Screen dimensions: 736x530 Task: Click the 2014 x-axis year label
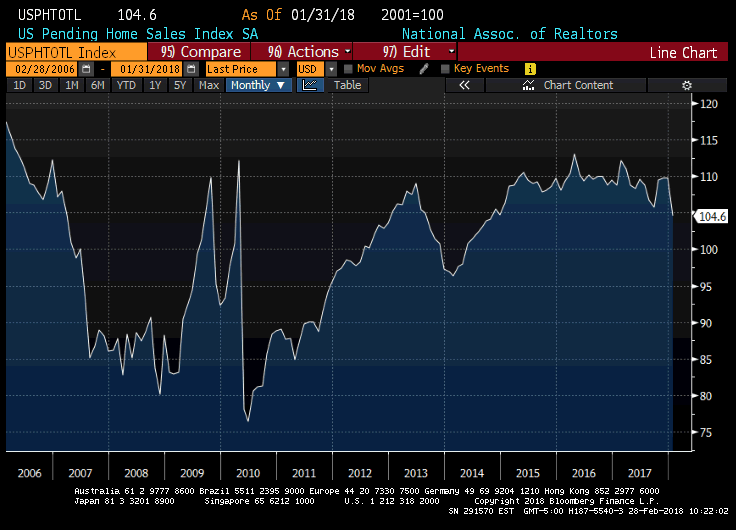click(x=472, y=473)
